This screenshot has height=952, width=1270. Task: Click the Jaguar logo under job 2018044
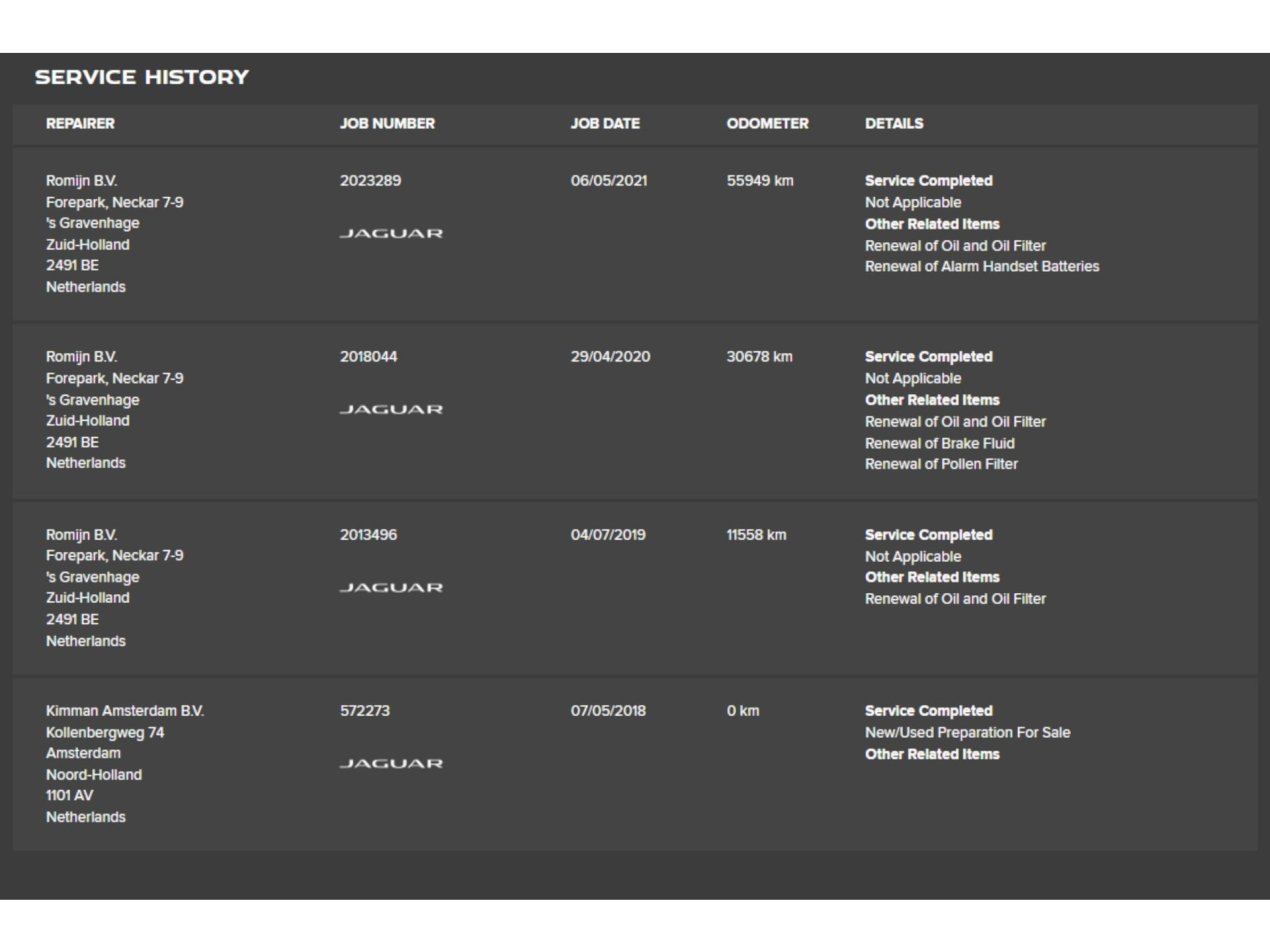391,409
